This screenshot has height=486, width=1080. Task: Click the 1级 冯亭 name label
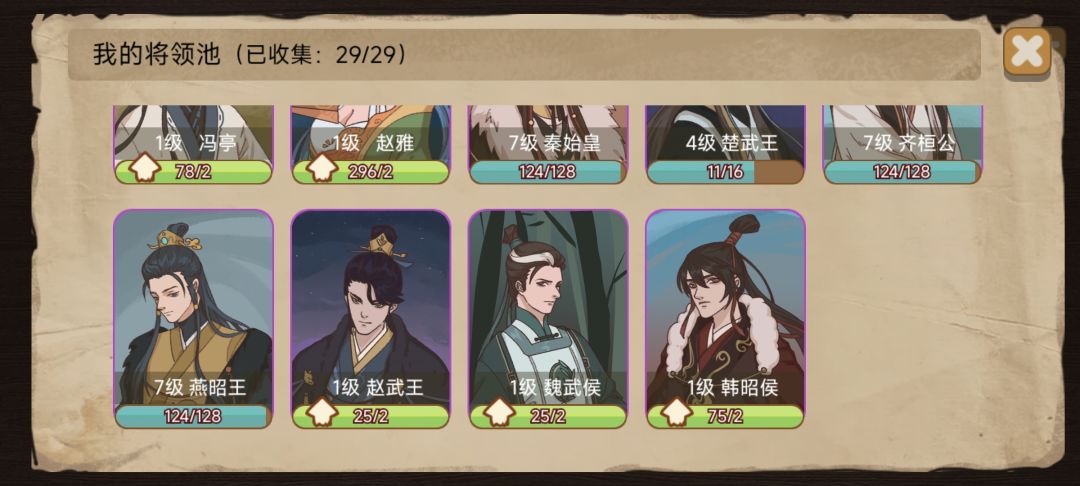196,142
